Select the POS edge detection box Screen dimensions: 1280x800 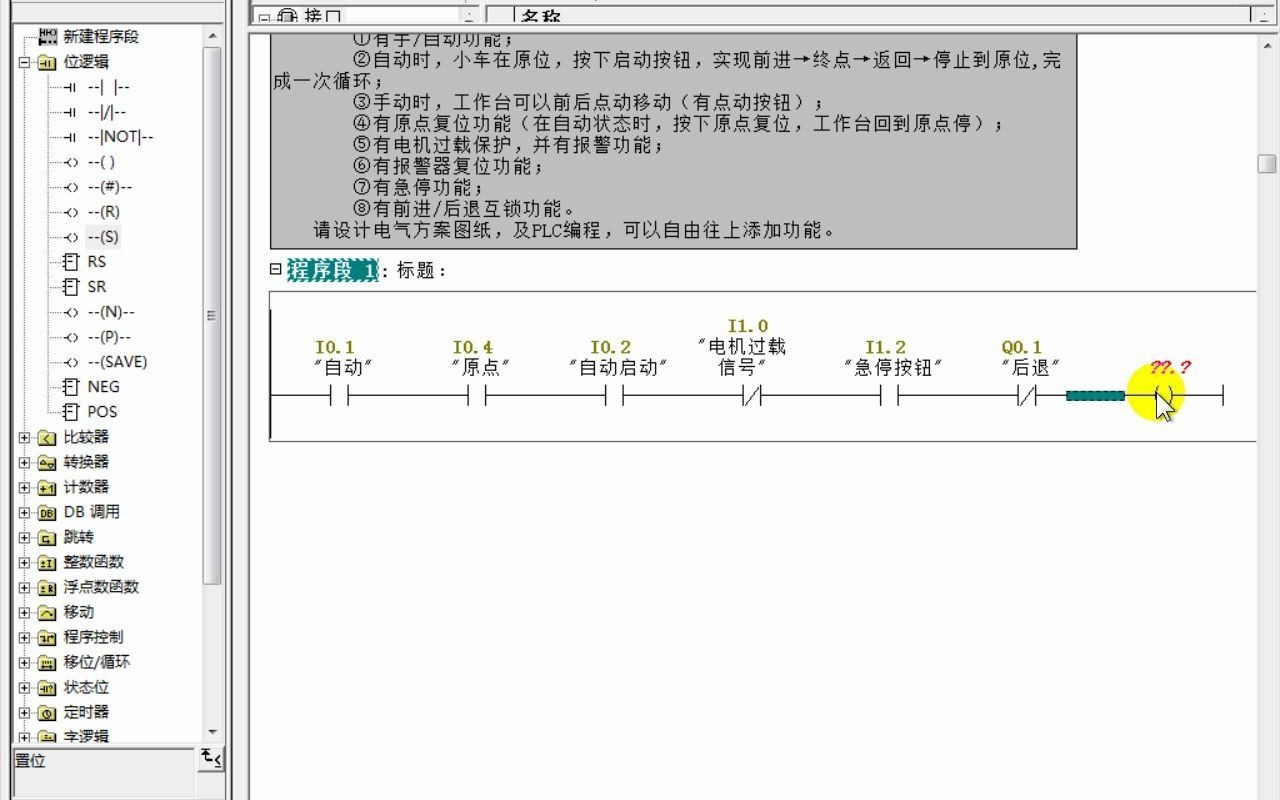(102, 412)
